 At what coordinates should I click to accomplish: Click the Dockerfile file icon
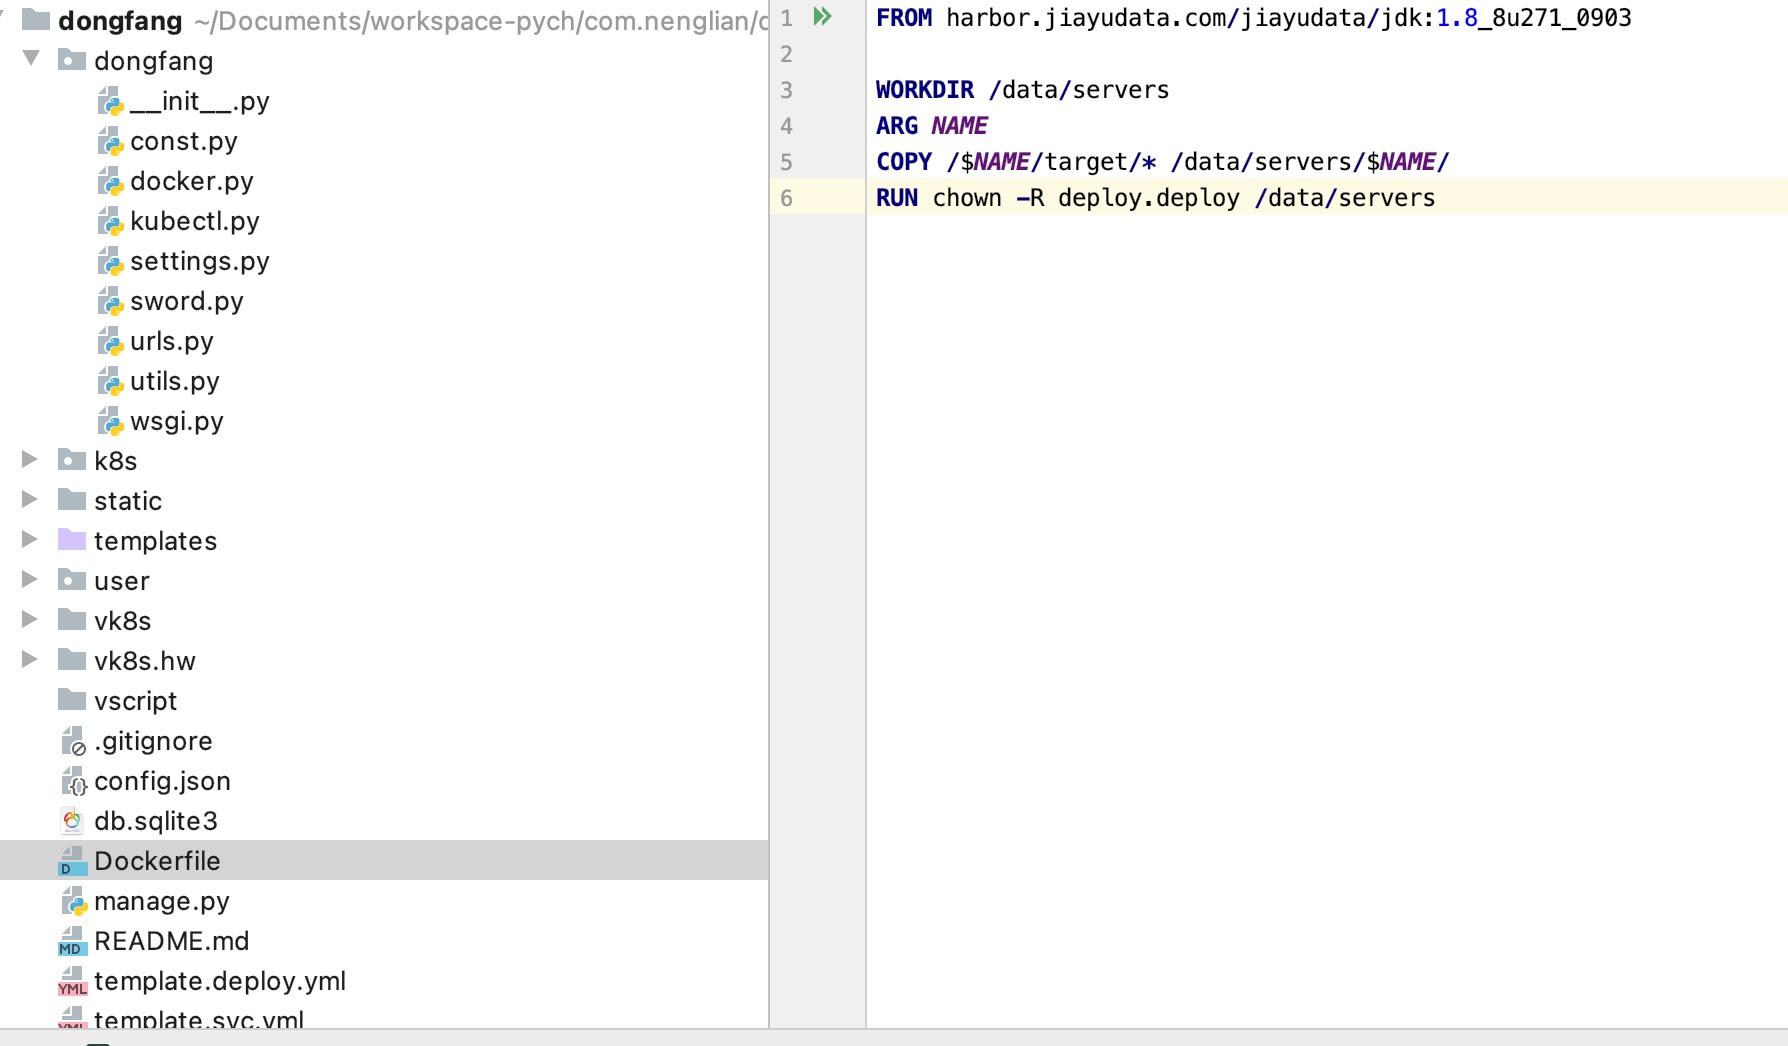tap(72, 861)
